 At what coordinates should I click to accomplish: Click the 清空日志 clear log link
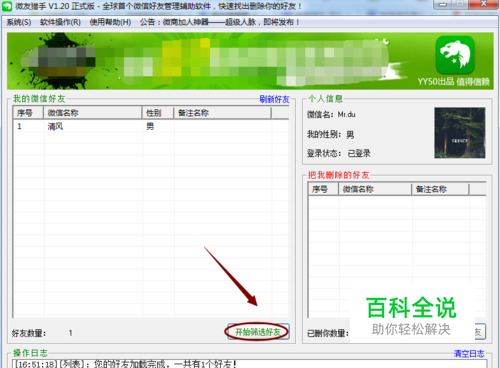point(469,354)
